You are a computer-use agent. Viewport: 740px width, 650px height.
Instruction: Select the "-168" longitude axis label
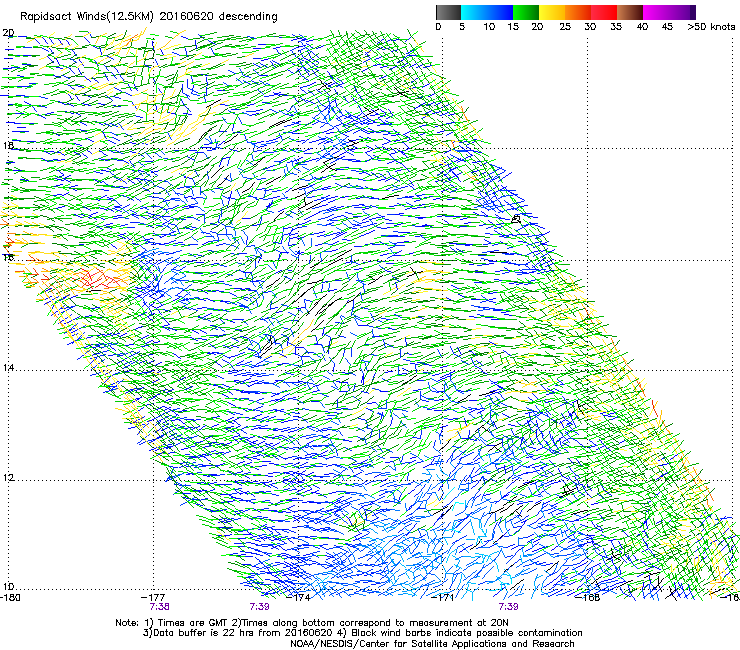click(x=588, y=597)
